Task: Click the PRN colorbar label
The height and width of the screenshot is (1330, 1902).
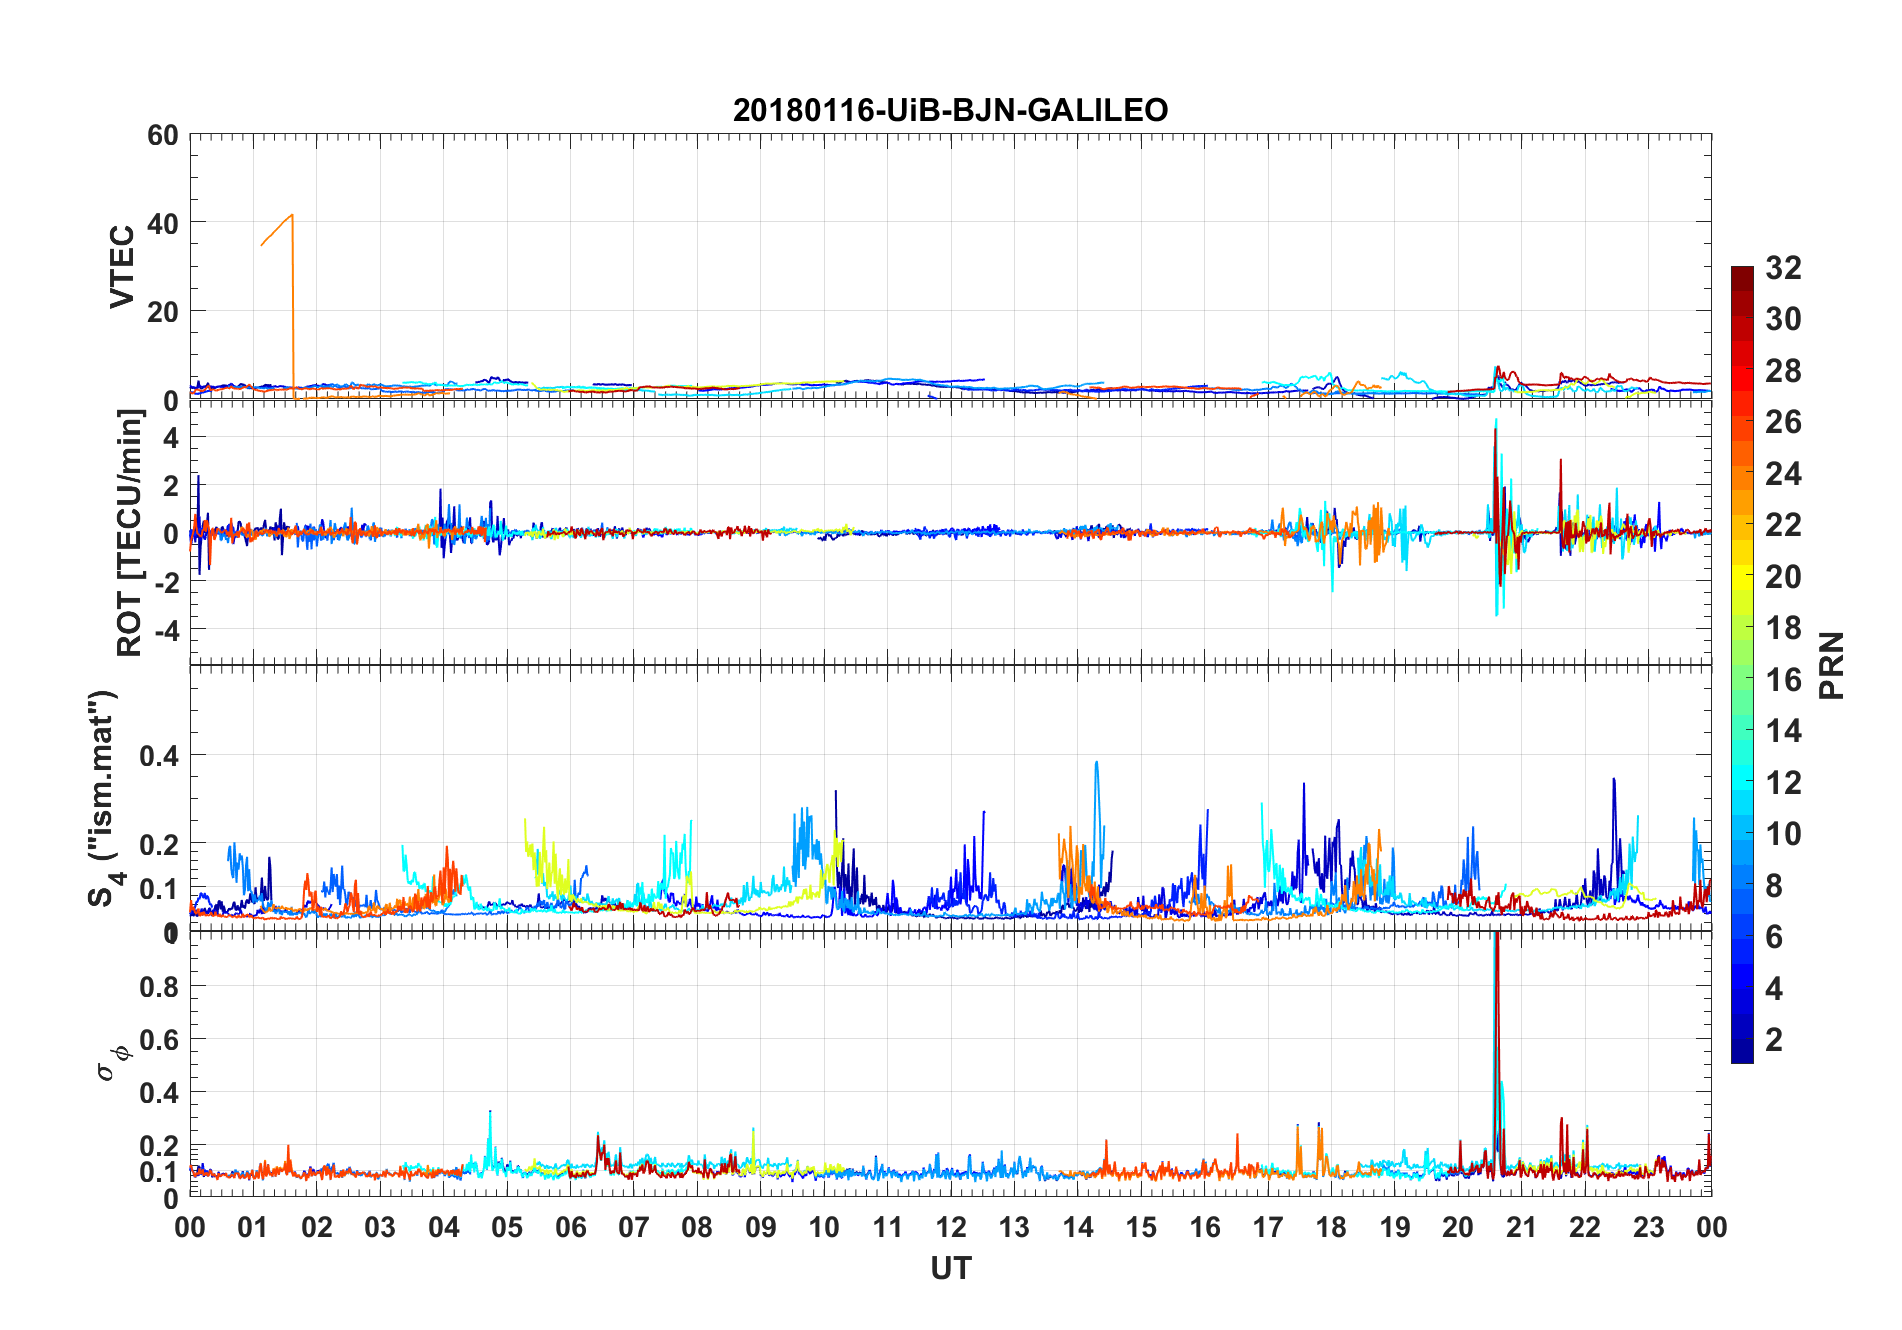Action: pyautogui.click(x=1831, y=665)
